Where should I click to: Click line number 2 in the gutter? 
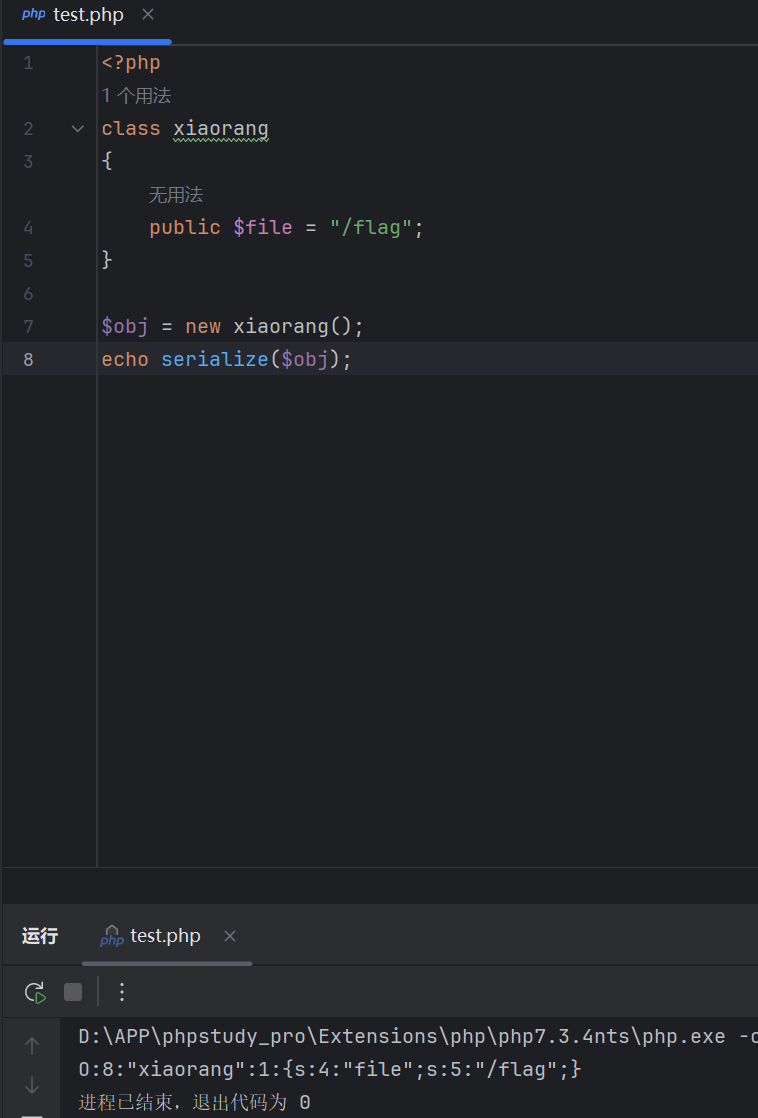tap(28, 129)
